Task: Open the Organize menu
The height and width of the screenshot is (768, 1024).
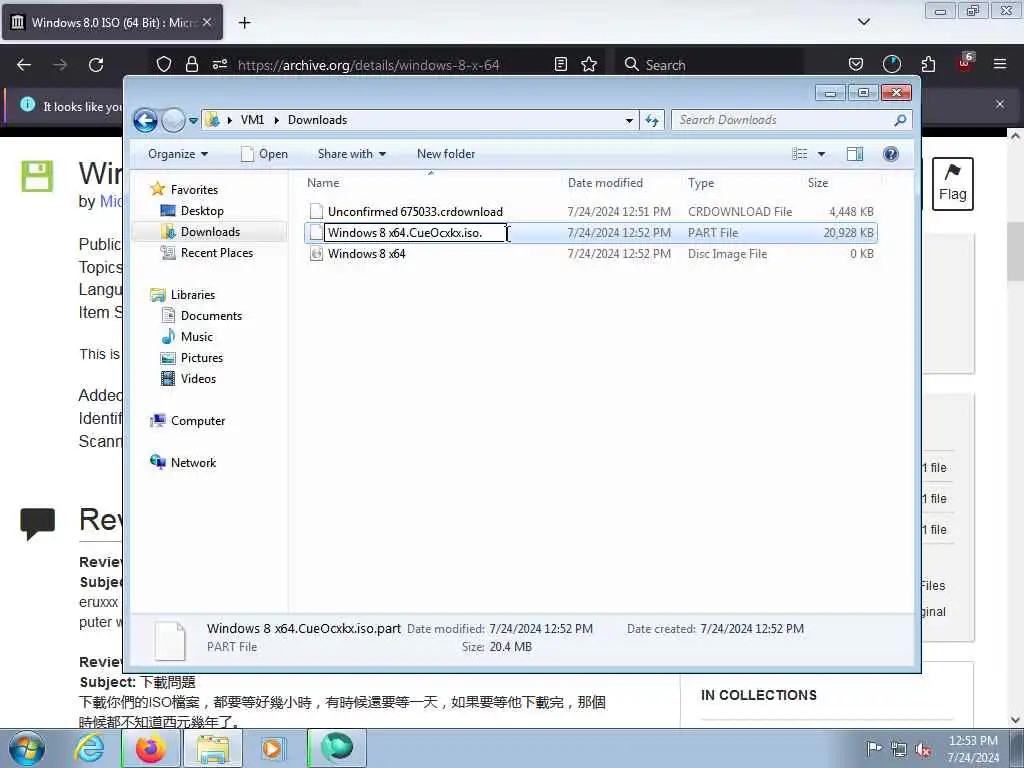Action: pyautogui.click(x=178, y=154)
